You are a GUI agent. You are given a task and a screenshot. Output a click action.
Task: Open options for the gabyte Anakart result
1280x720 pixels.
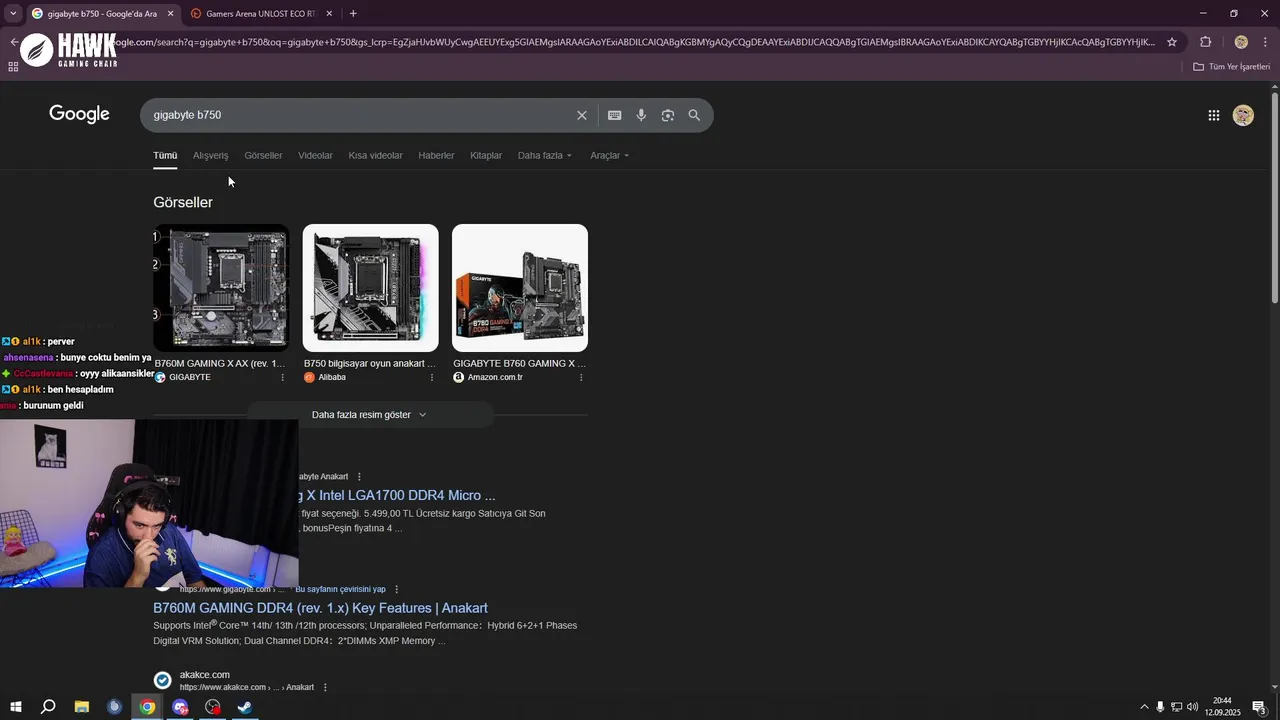[359, 477]
